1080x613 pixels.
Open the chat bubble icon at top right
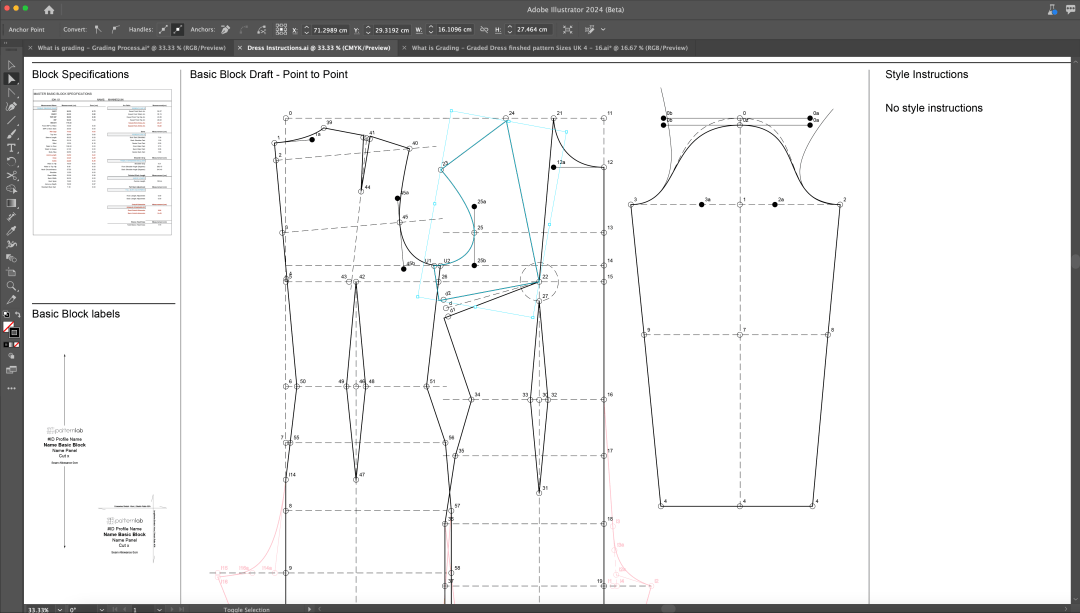coord(1070,10)
